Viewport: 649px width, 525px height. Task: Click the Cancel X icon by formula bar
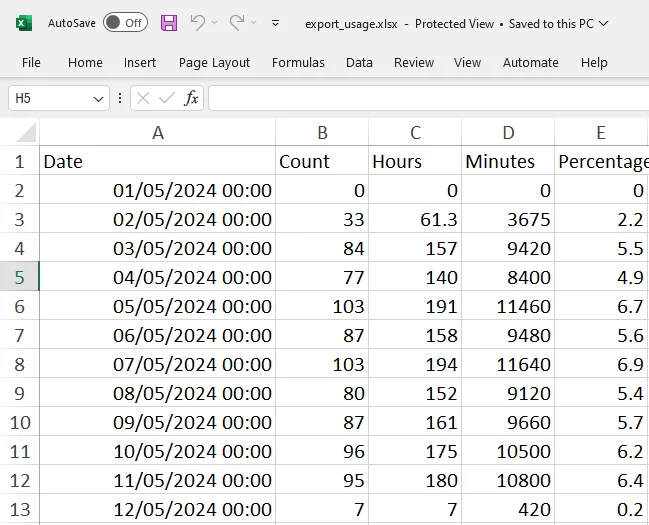click(143, 98)
